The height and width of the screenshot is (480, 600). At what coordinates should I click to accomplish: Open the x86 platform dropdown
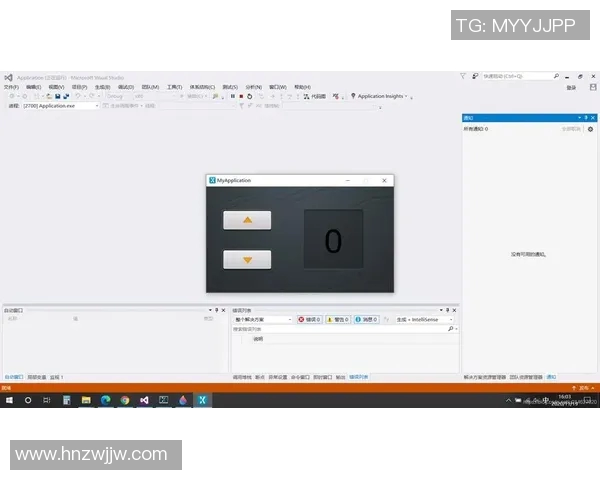[155, 96]
